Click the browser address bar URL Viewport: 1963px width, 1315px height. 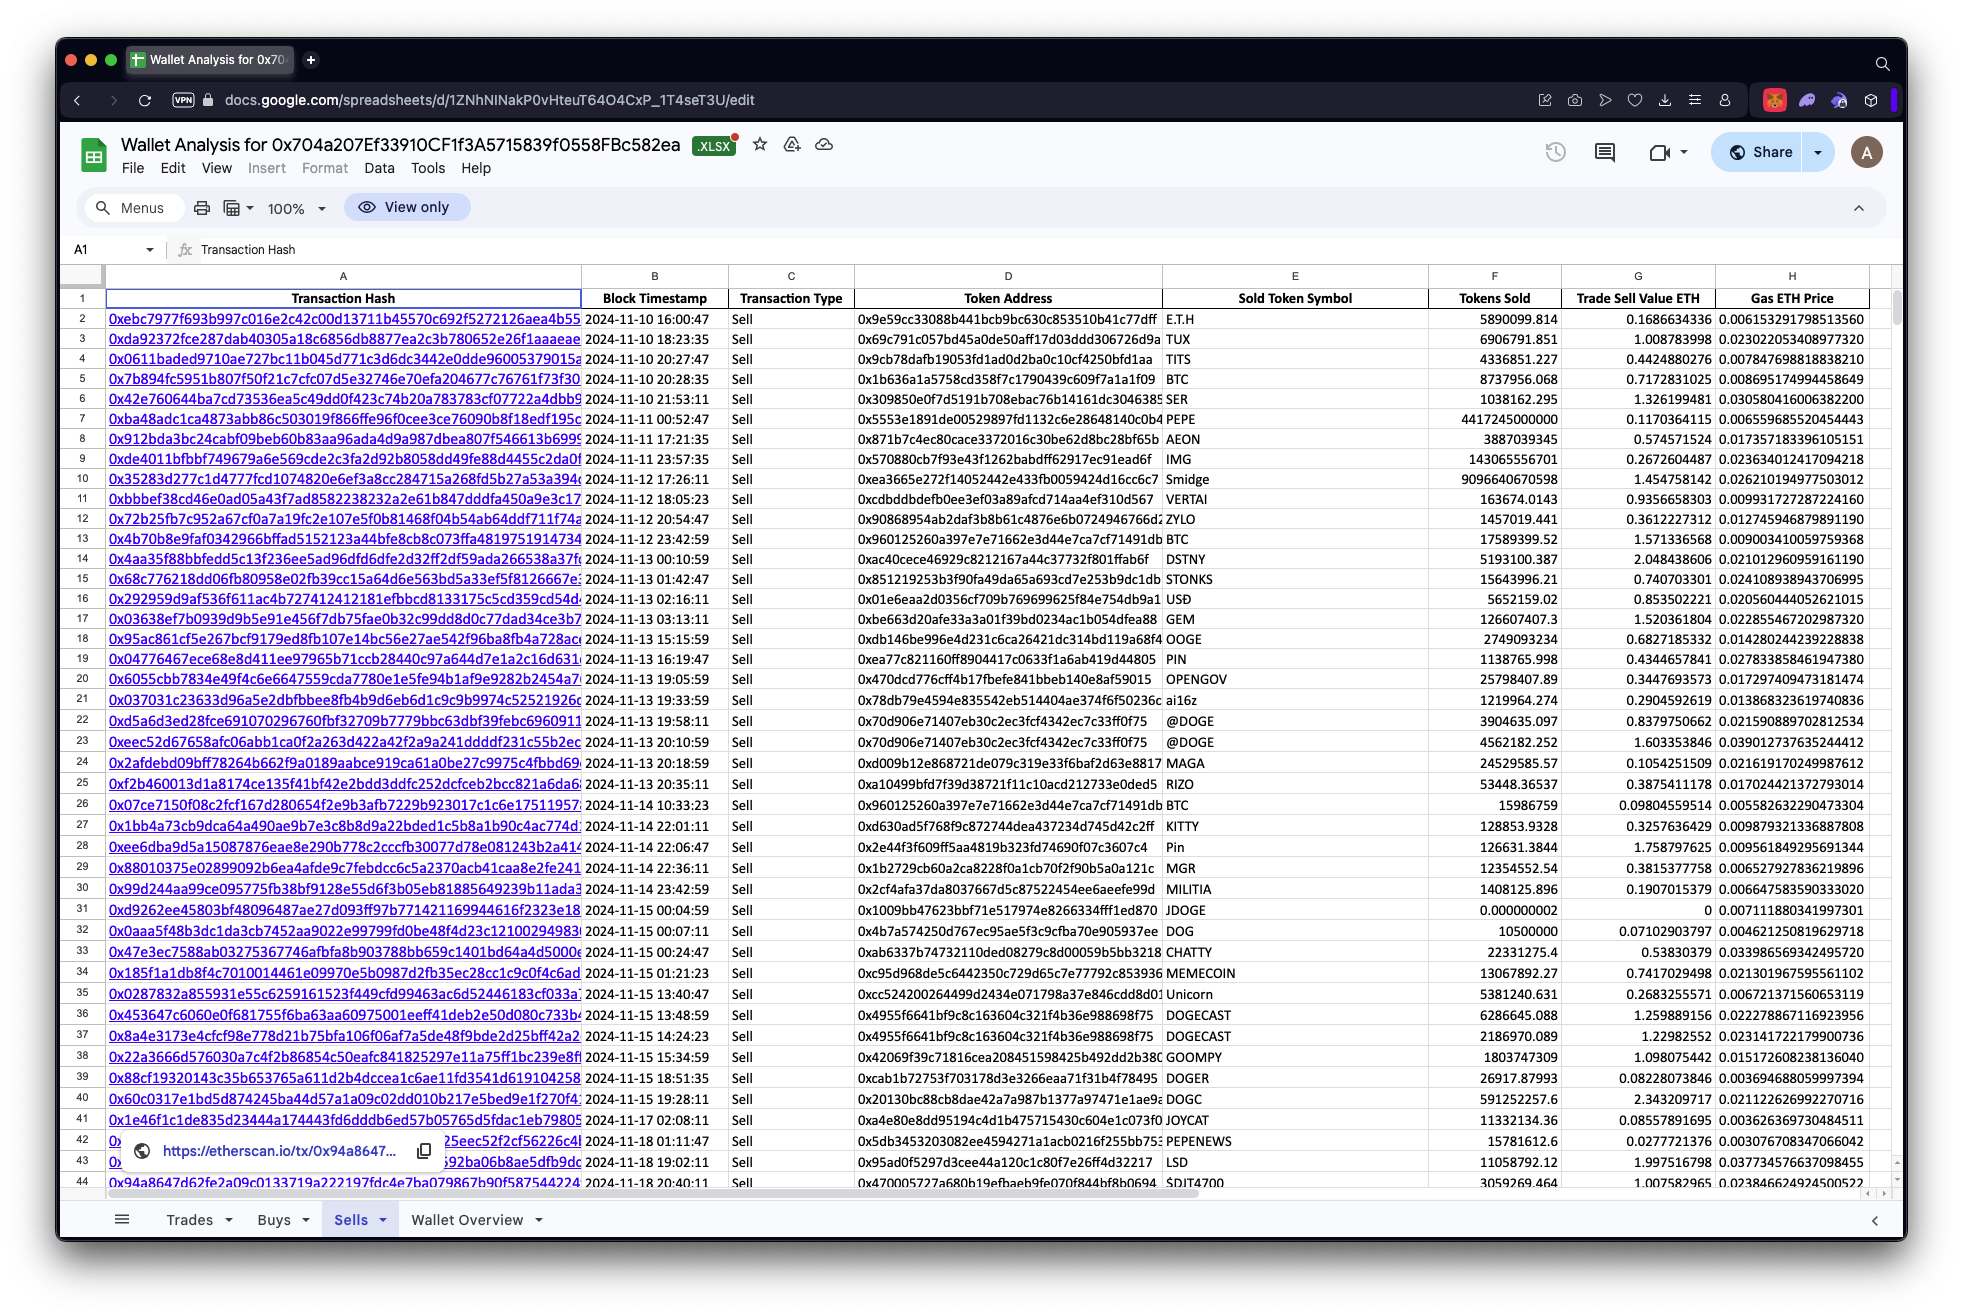pyautogui.click(x=489, y=100)
